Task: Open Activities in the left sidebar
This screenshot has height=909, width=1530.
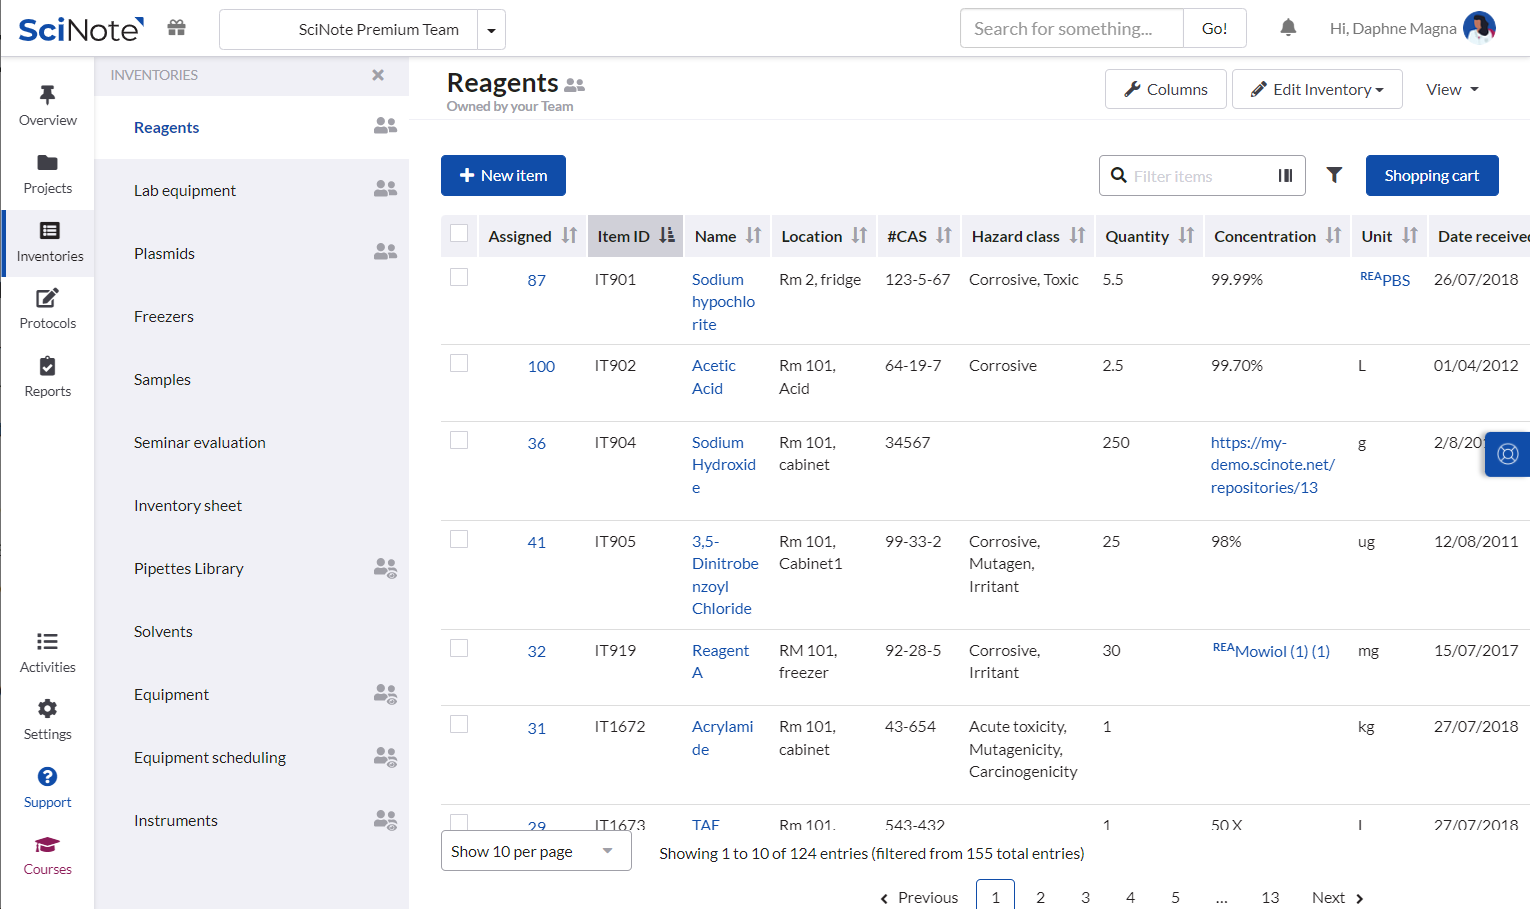Action: coord(48,652)
